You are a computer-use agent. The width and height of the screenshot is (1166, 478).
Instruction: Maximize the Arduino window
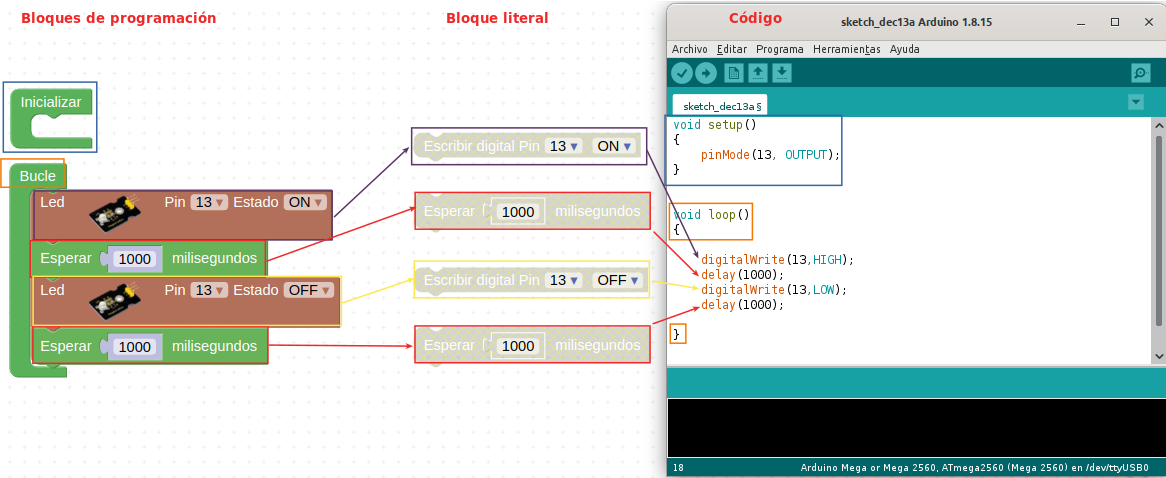[x=1115, y=22]
